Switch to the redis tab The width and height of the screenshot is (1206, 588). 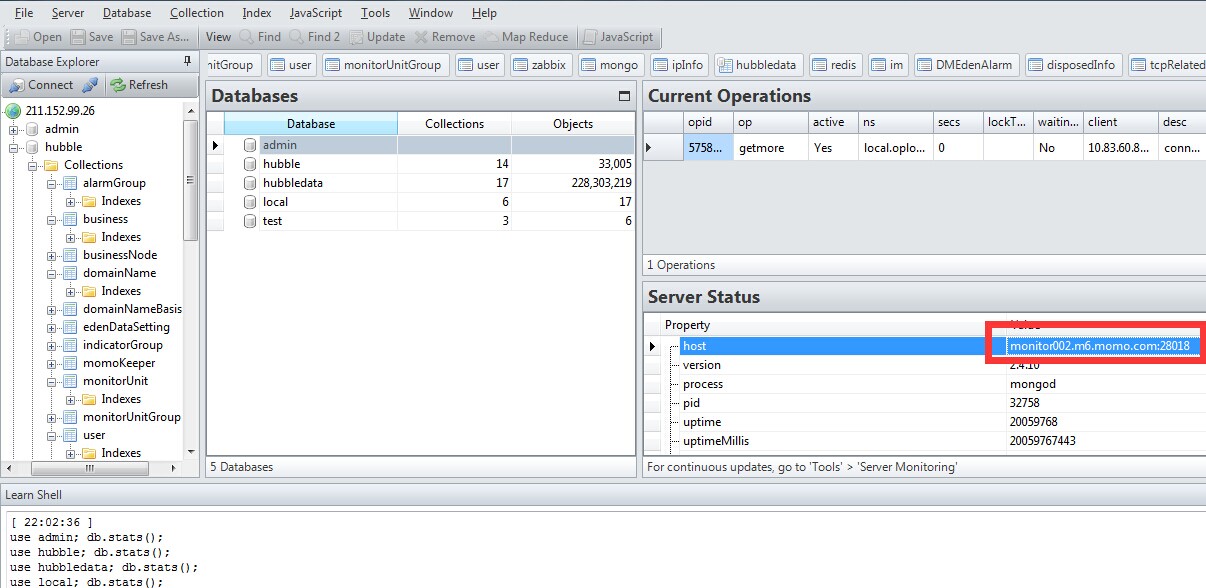pyautogui.click(x=834, y=65)
